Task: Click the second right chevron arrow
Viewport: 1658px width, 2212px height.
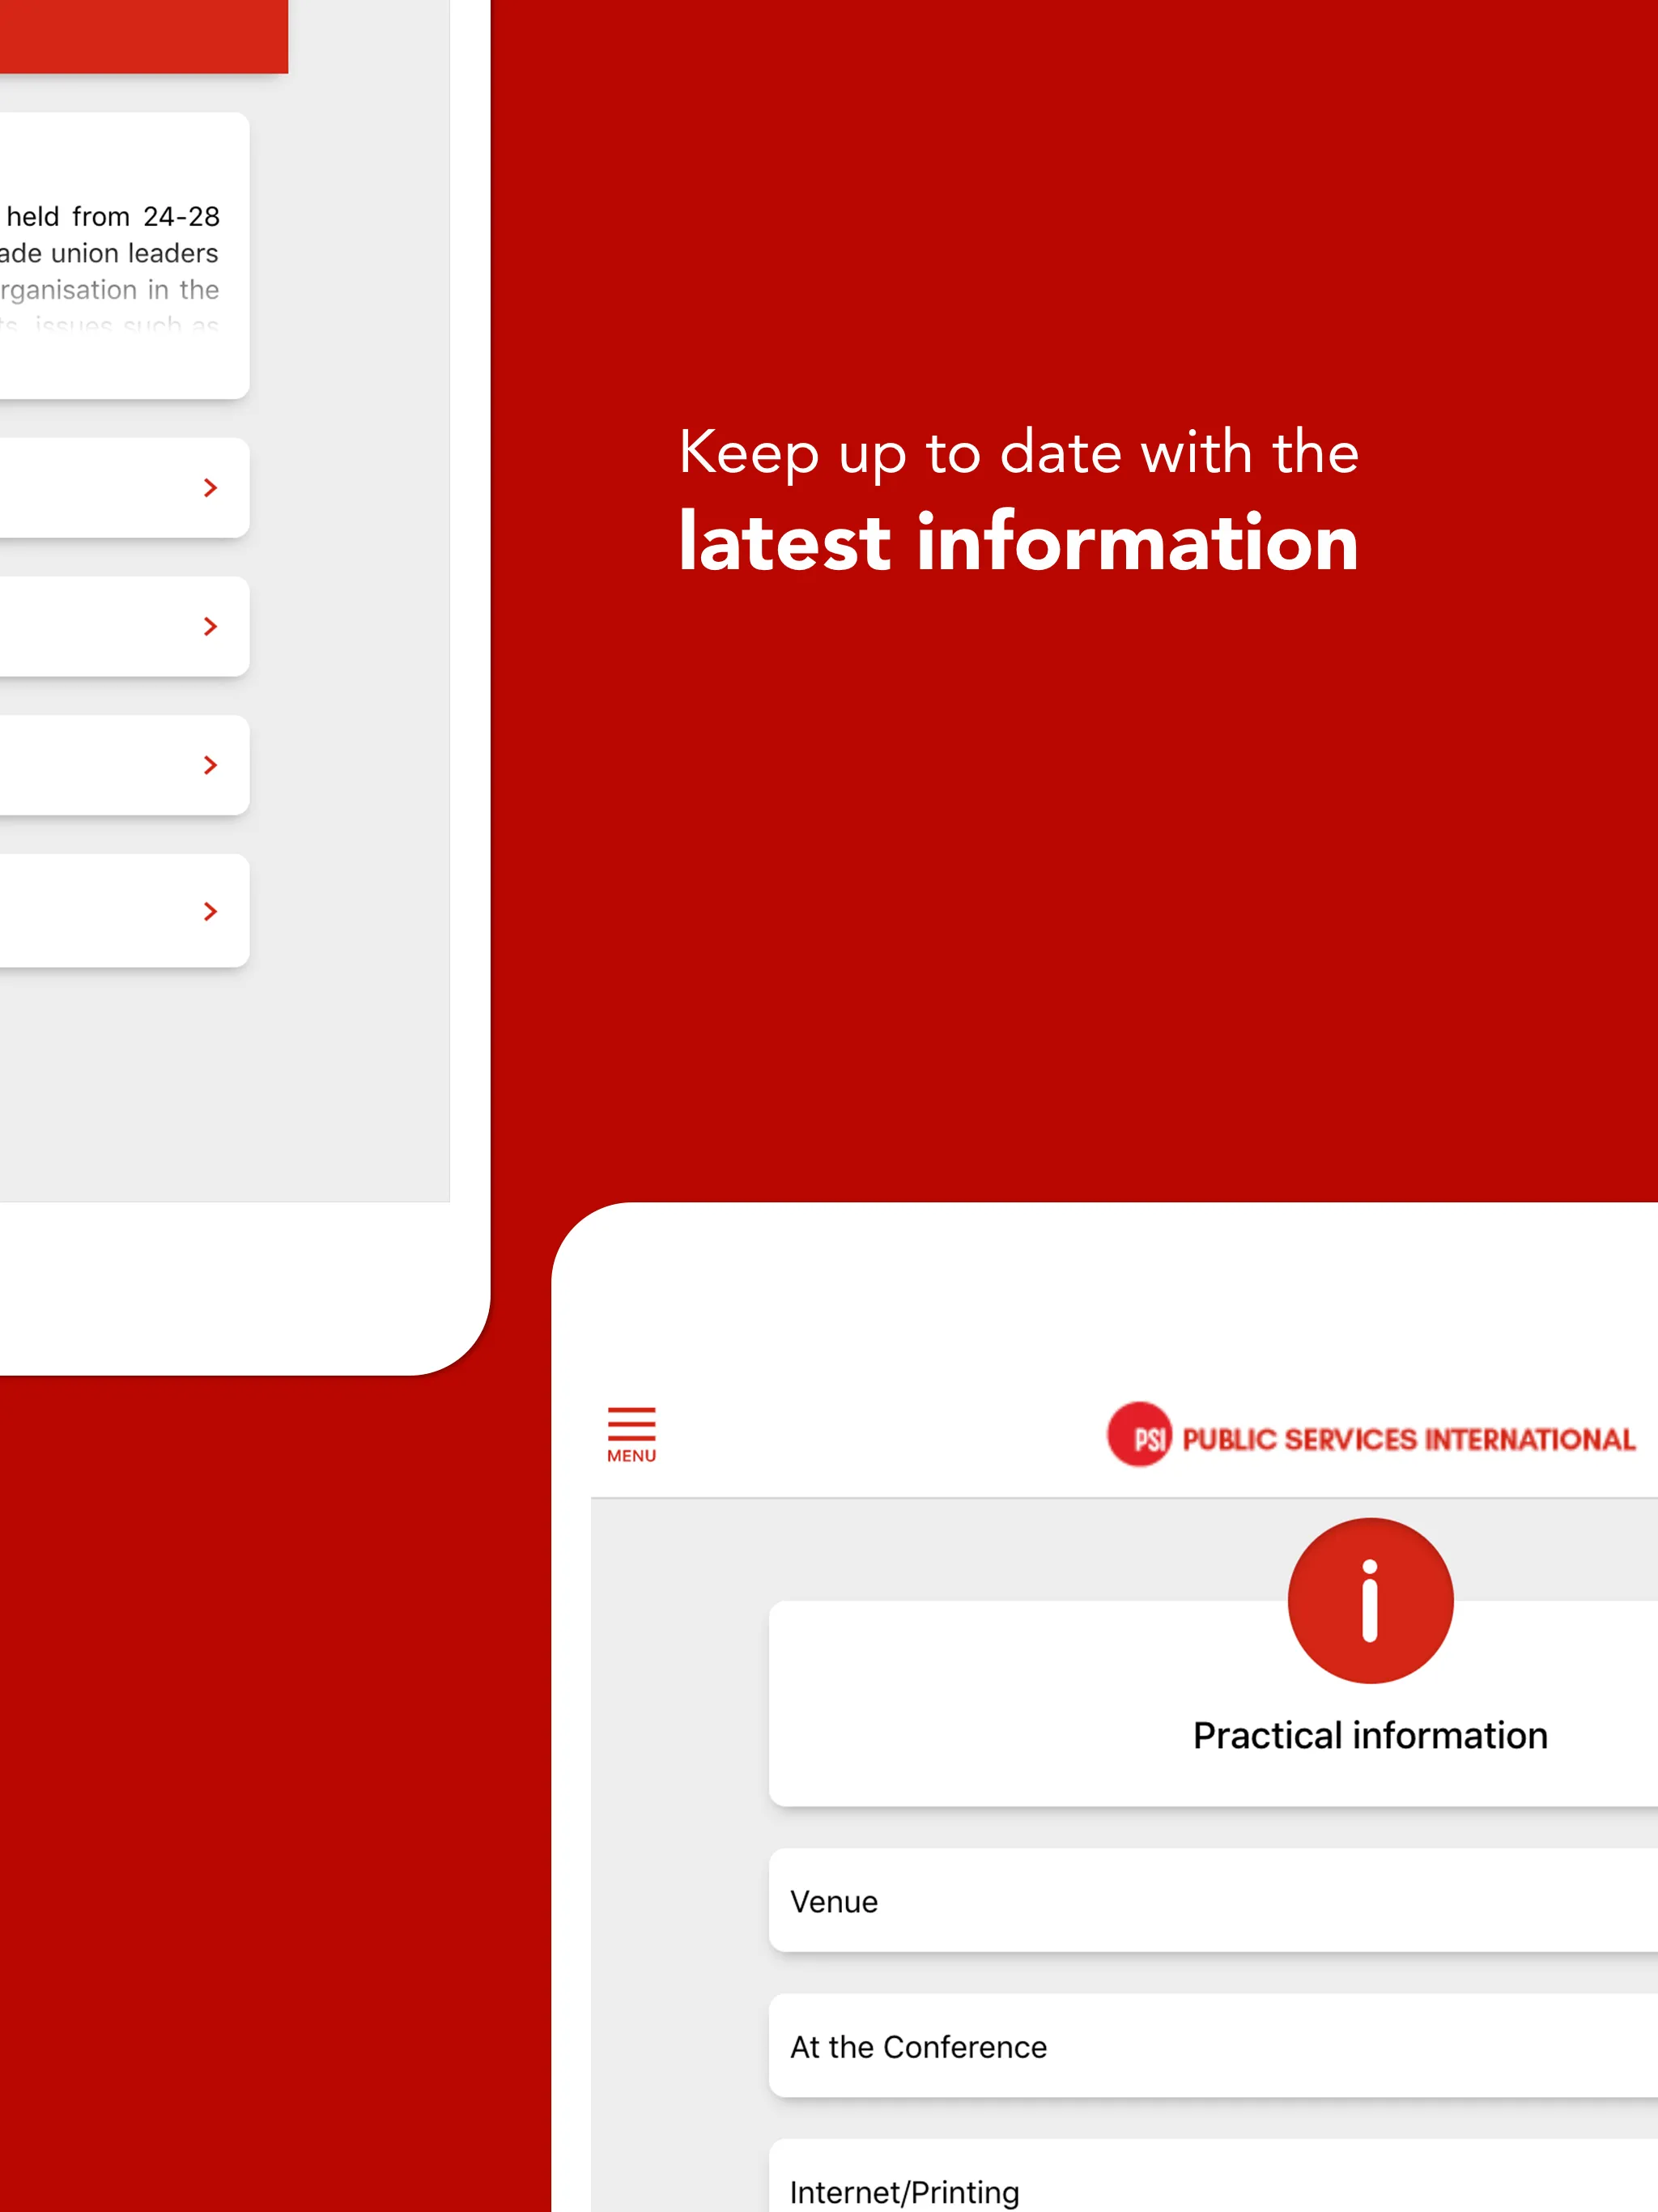Action: click(209, 625)
